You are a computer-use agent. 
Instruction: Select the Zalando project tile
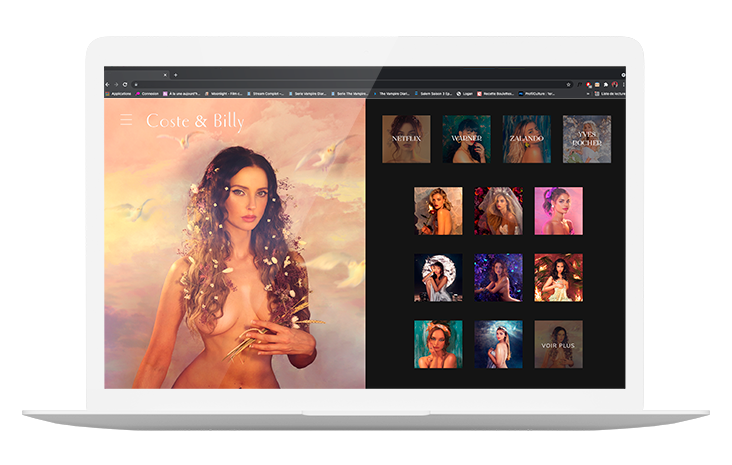(x=526, y=139)
